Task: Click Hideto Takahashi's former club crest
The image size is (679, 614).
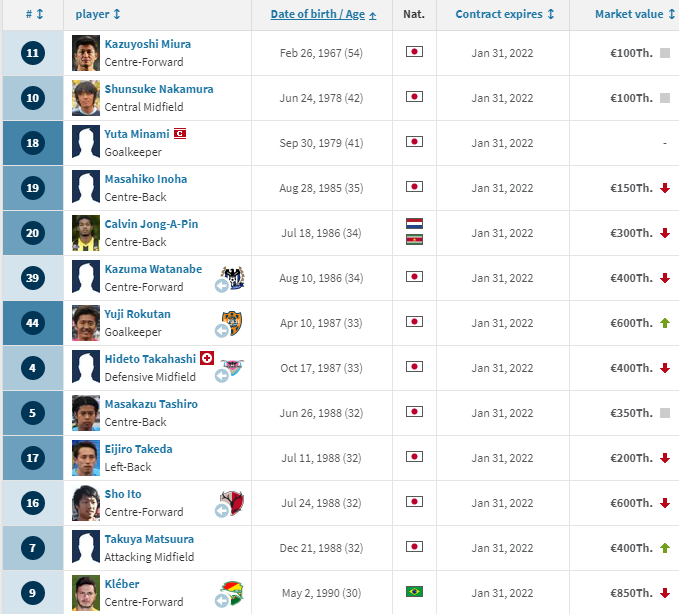Action: tap(233, 368)
